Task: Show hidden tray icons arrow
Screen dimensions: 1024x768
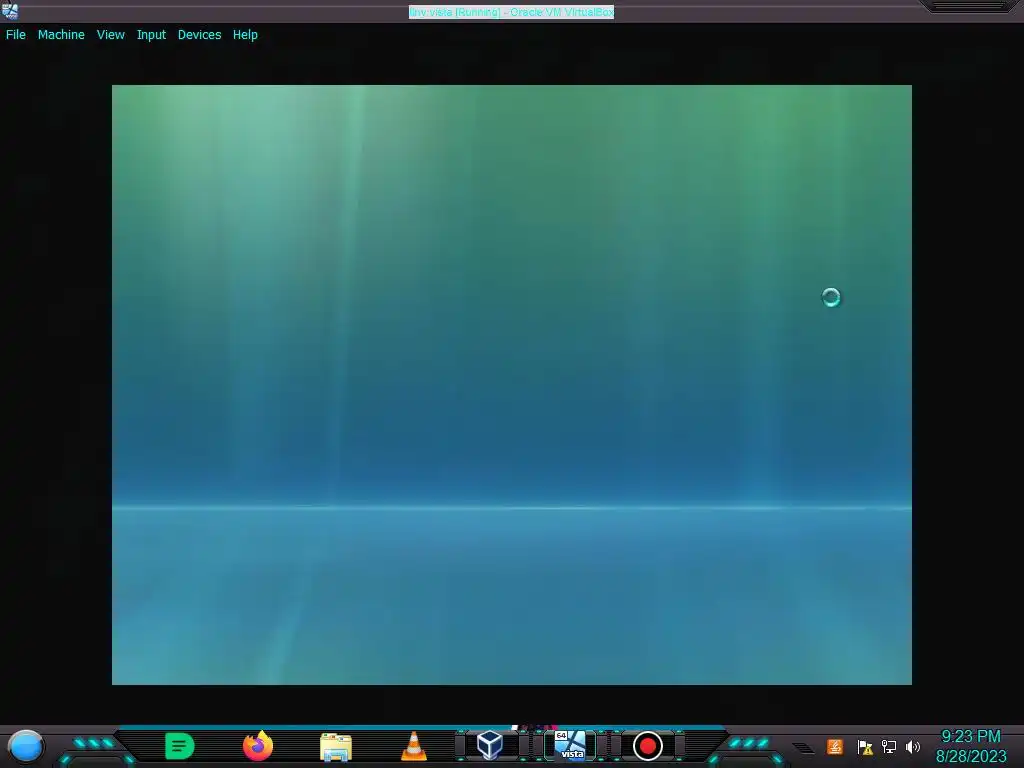Action: [x=803, y=748]
